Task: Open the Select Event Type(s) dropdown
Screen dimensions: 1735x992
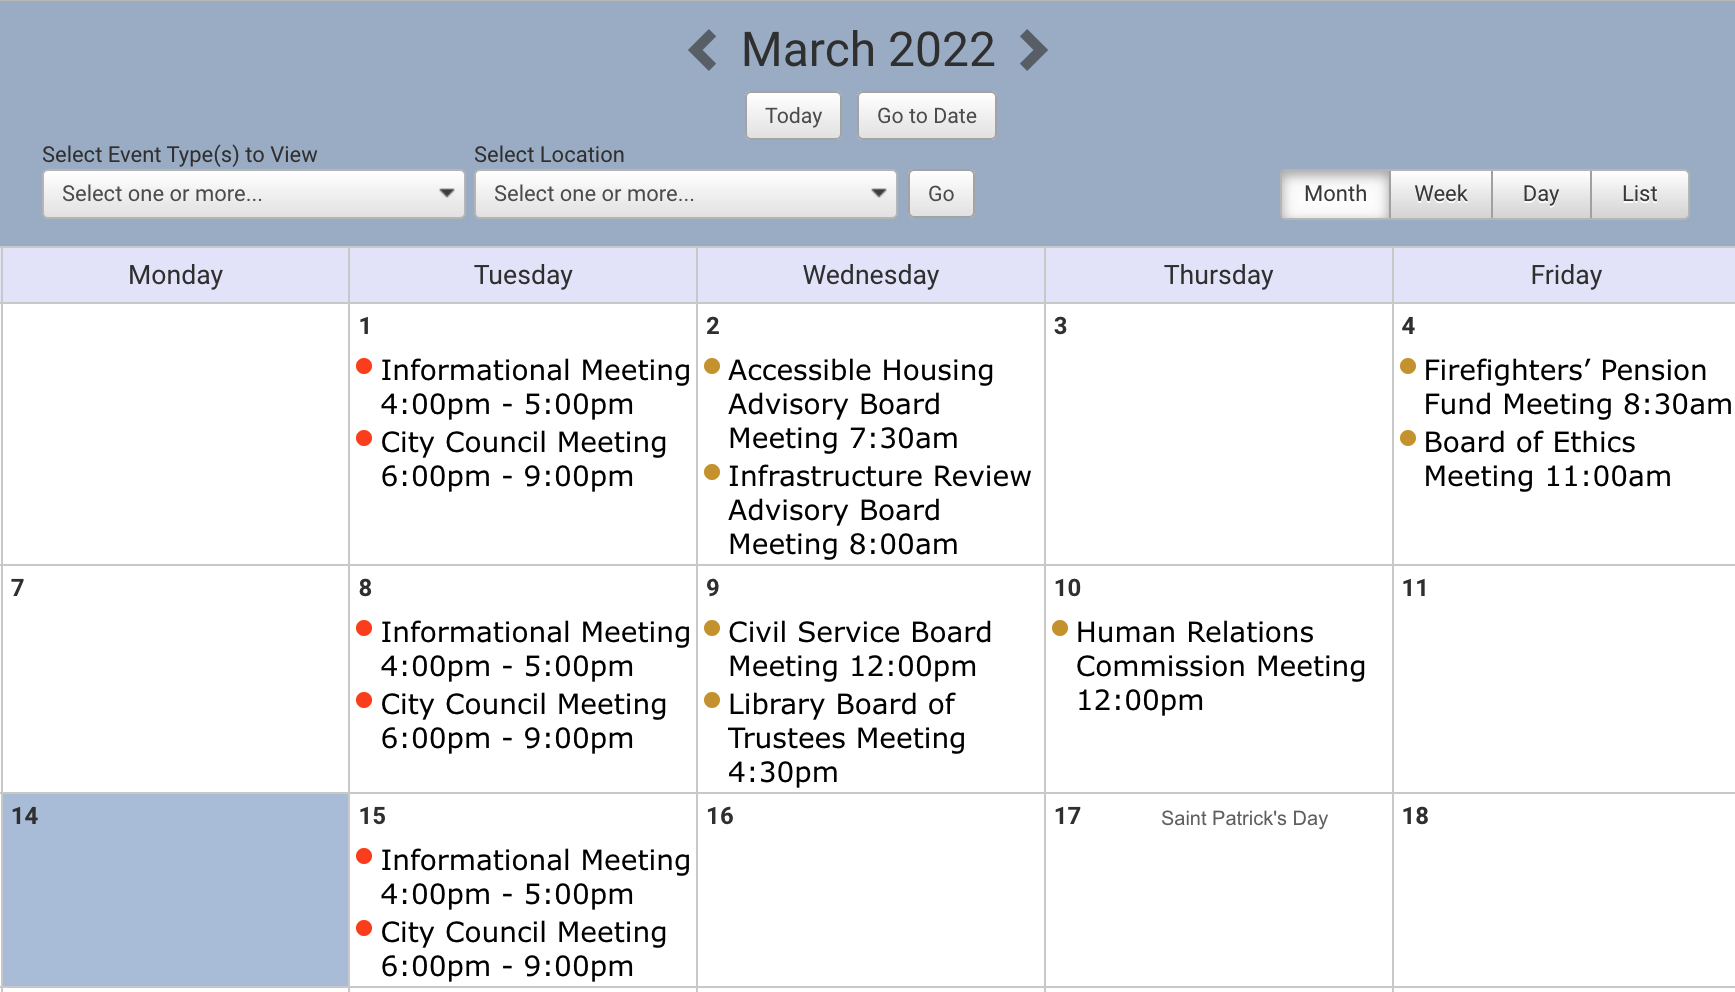Action: point(254,194)
